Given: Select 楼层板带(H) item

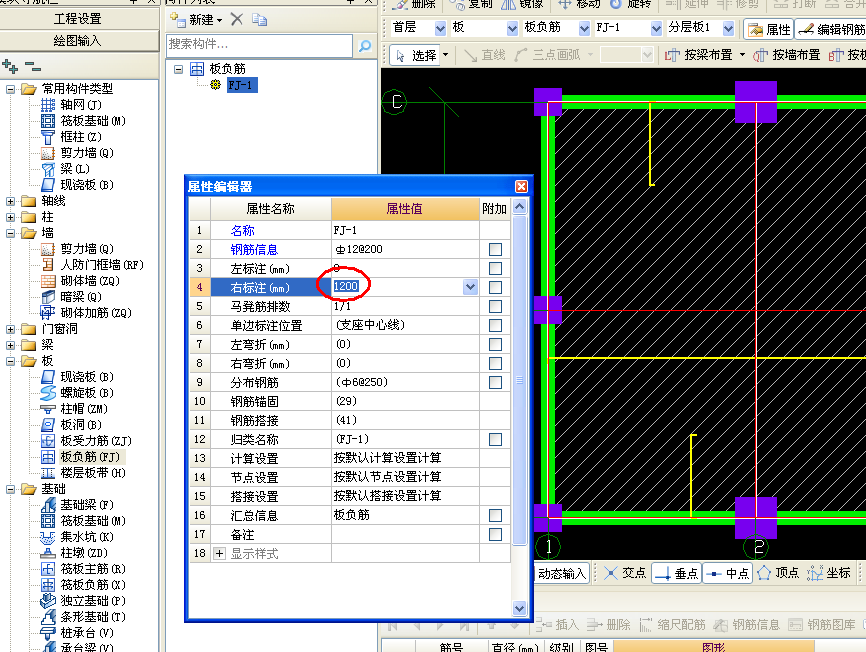Looking at the screenshot, I should (x=93, y=473).
